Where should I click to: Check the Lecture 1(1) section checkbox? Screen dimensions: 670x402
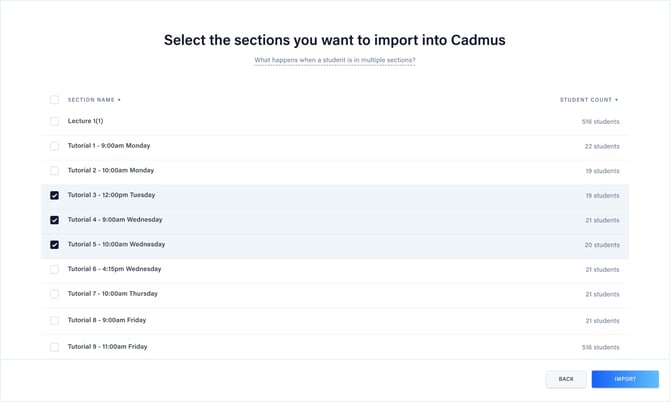click(x=54, y=122)
